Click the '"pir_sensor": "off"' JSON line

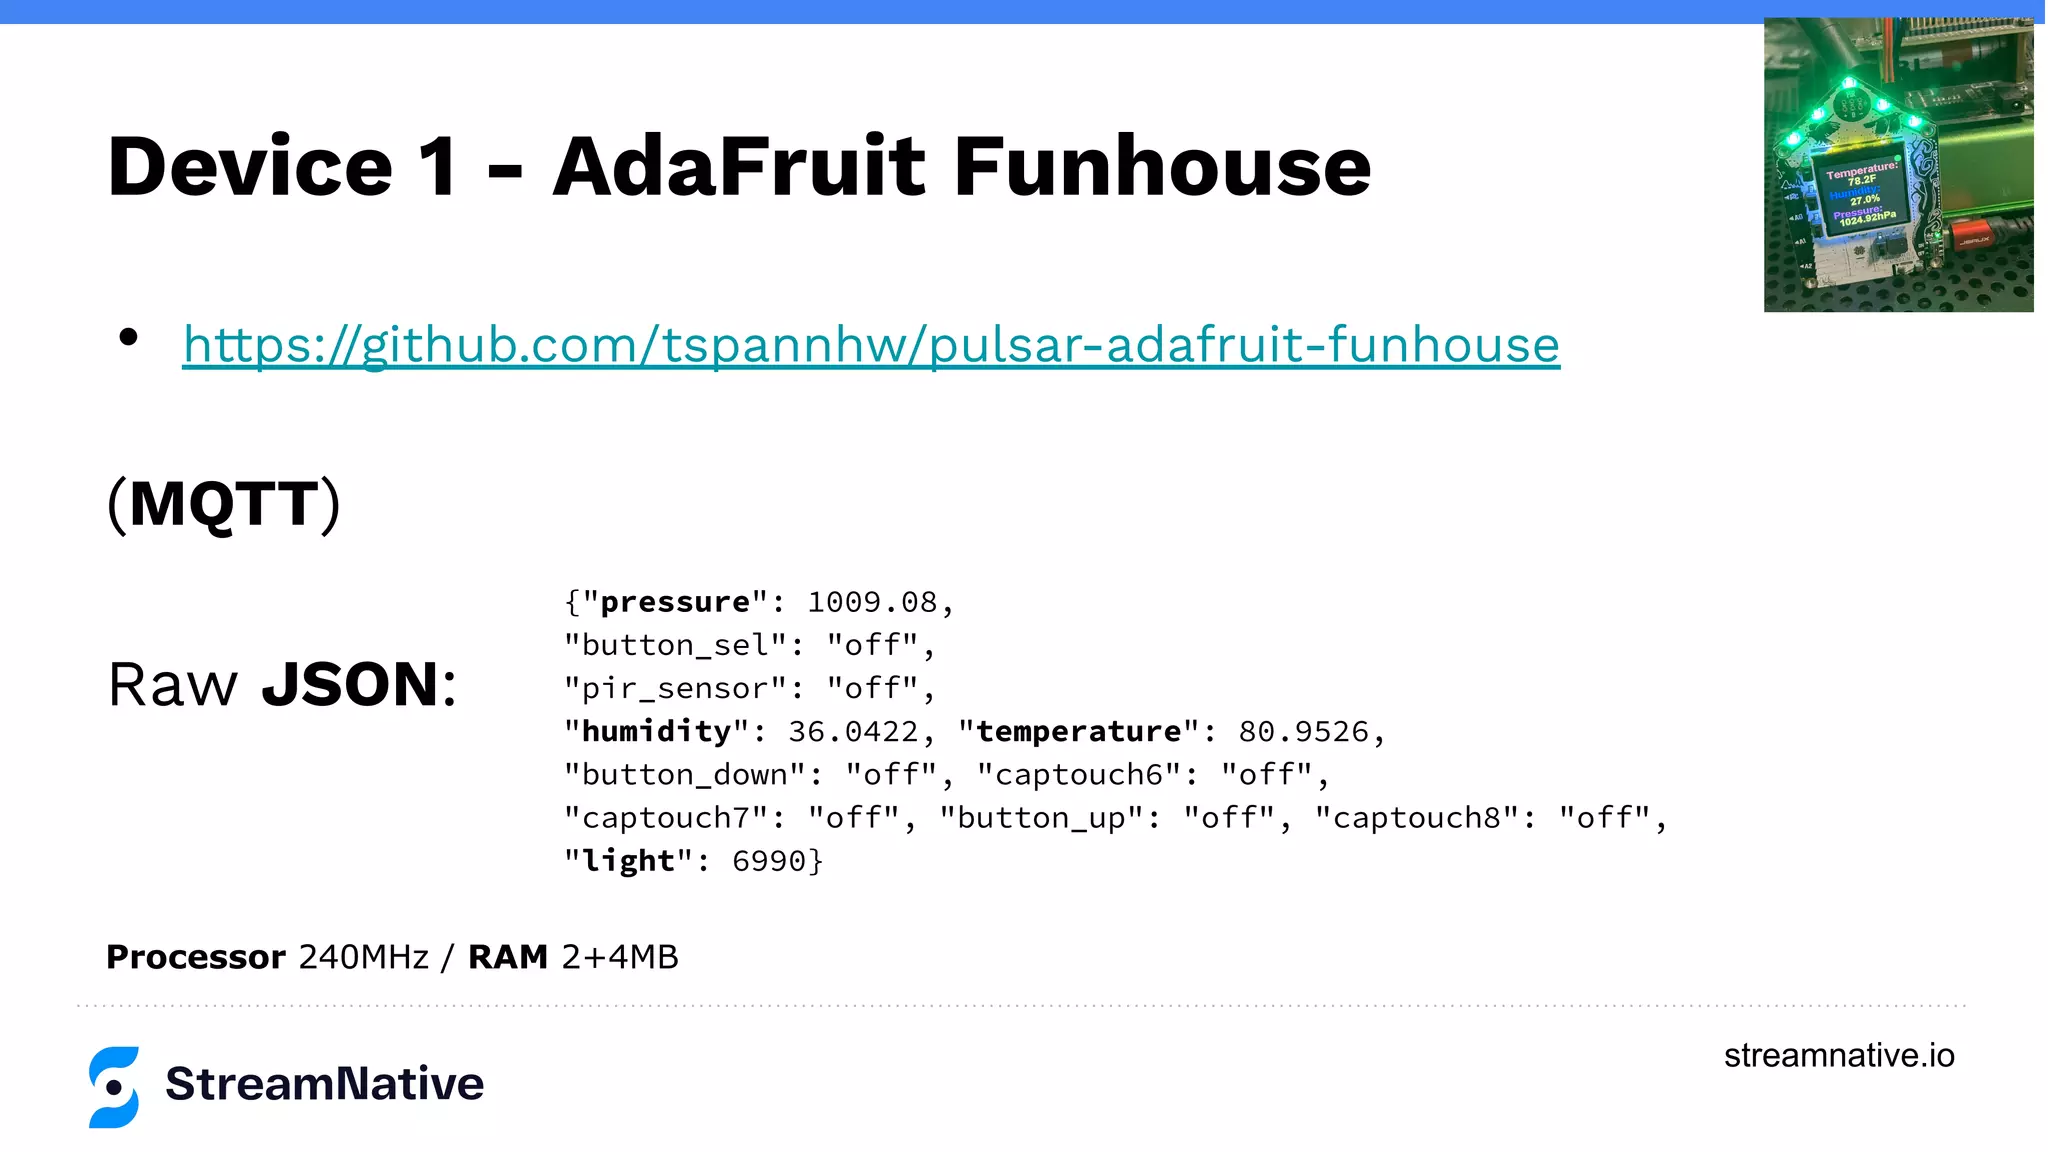pyautogui.click(x=750, y=688)
